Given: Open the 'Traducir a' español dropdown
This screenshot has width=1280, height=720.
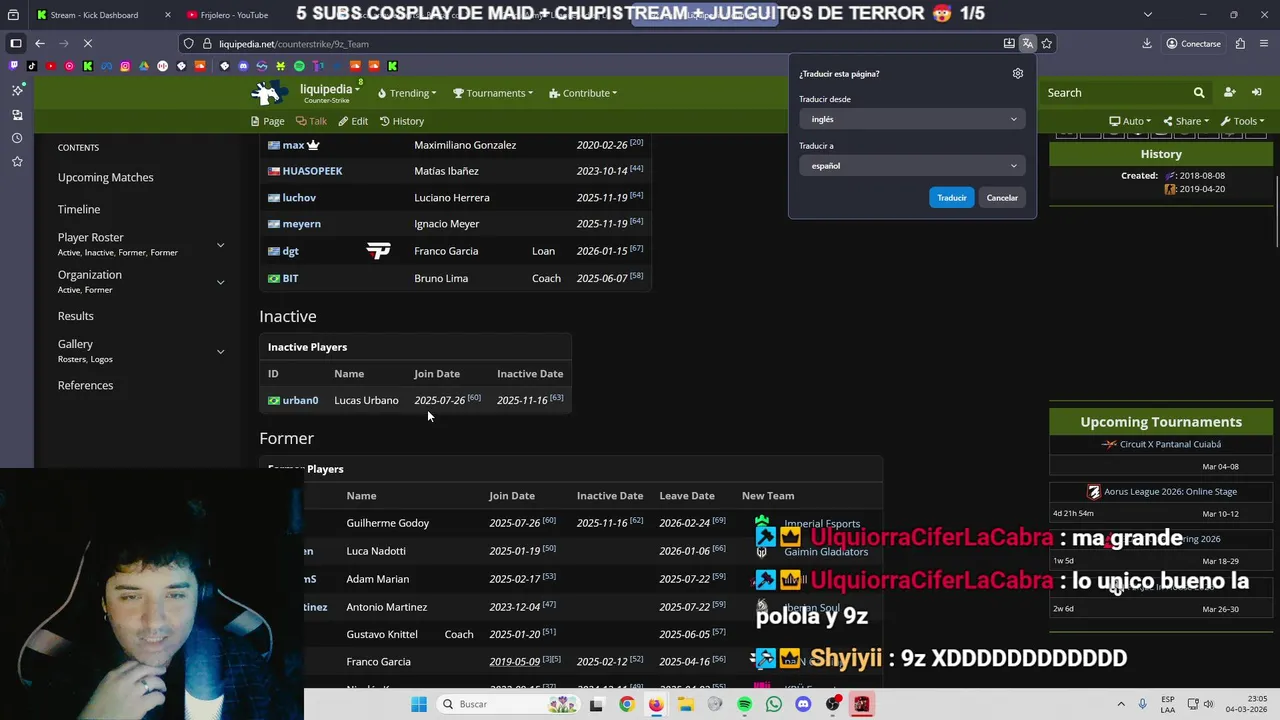Looking at the screenshot, I should (x=911, y=166).
